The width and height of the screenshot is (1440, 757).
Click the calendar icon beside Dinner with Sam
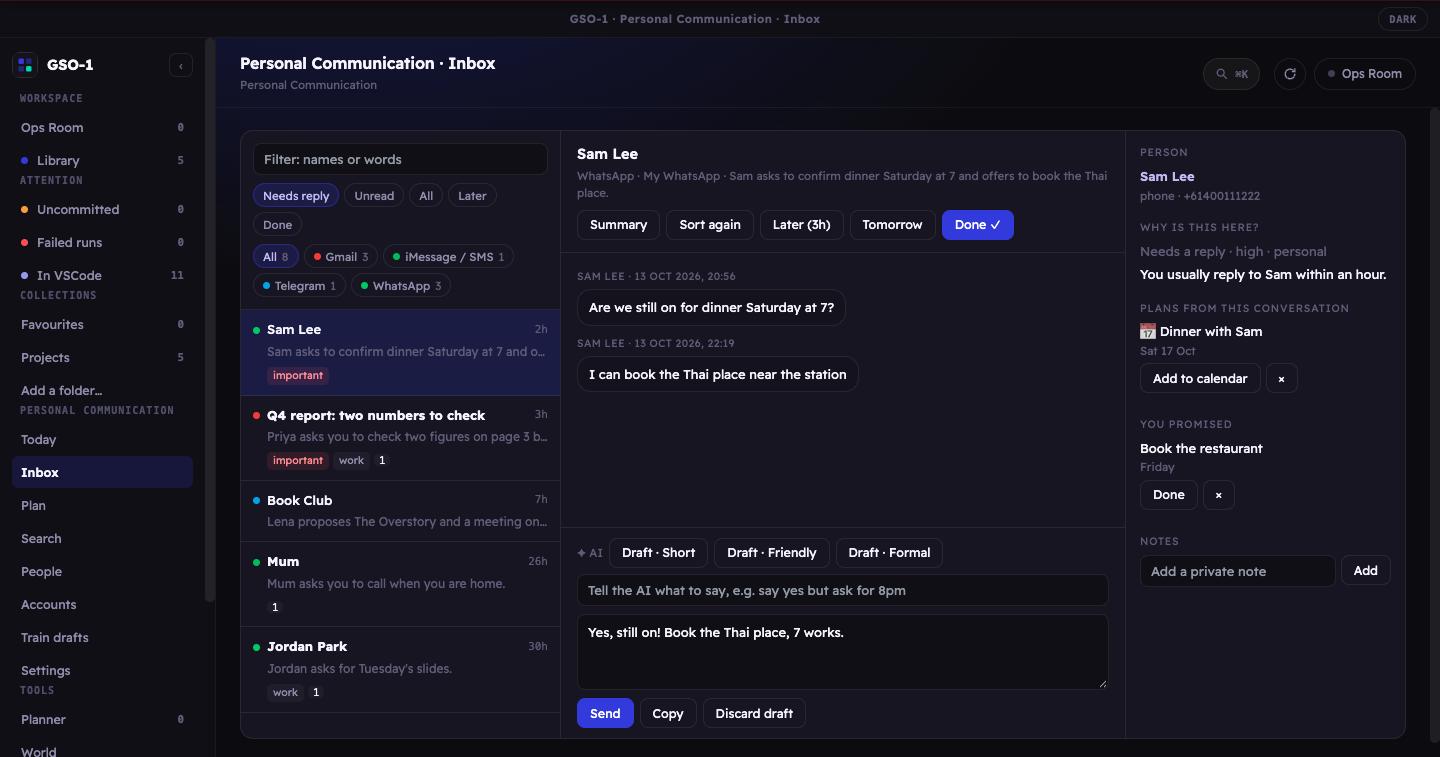pos(1148,331)
